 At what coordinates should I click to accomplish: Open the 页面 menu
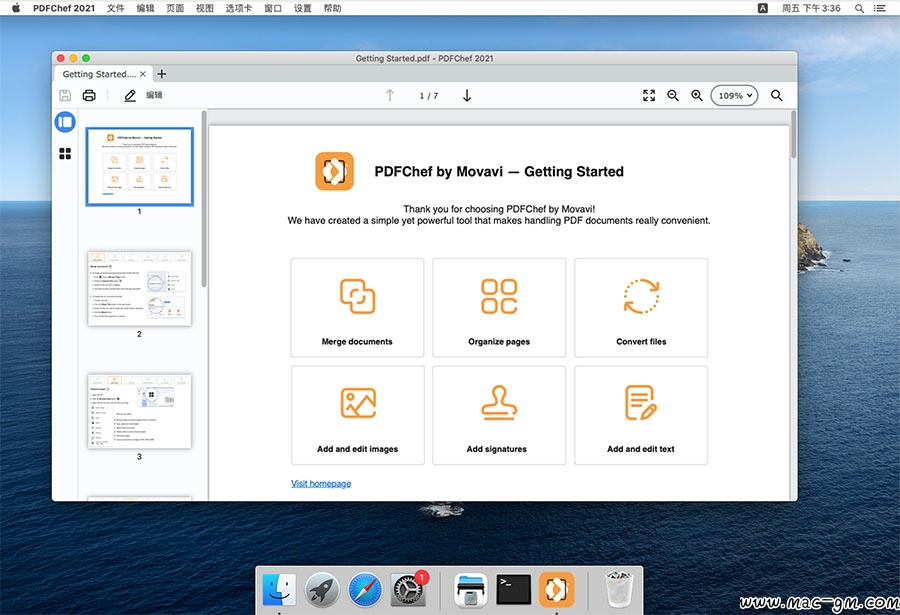[x=175, y=8]
